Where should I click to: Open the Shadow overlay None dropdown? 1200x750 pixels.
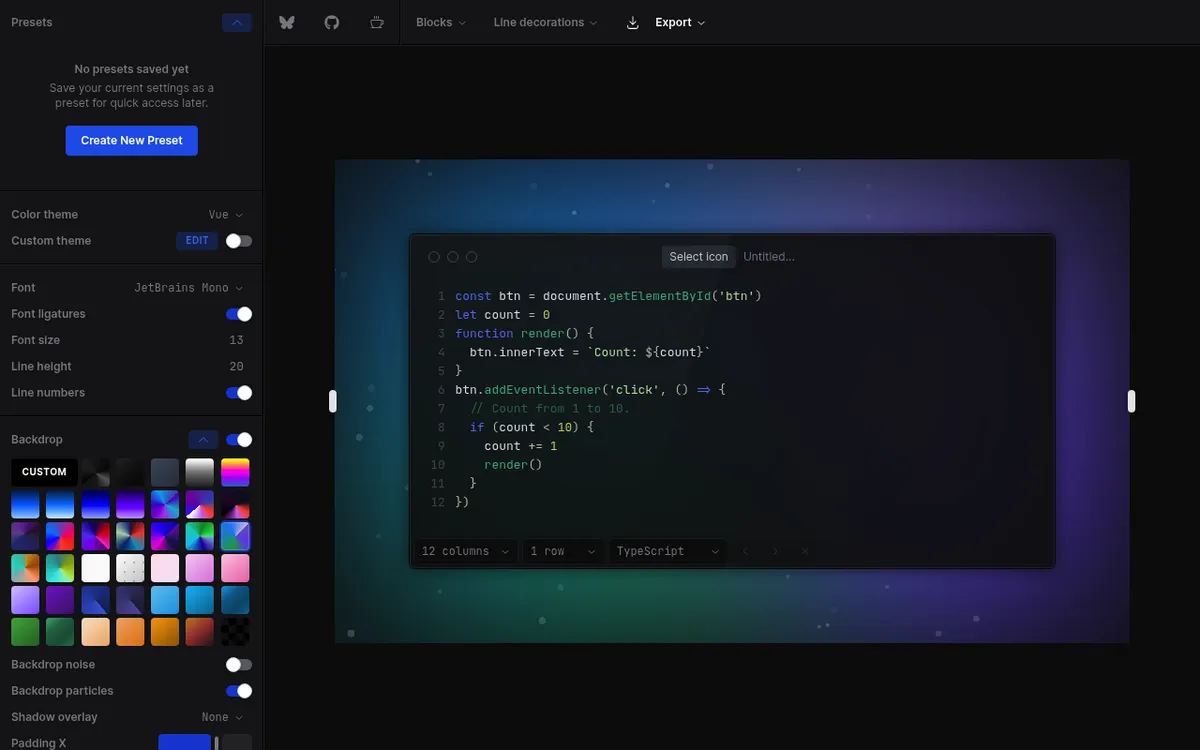click(222, 717)
